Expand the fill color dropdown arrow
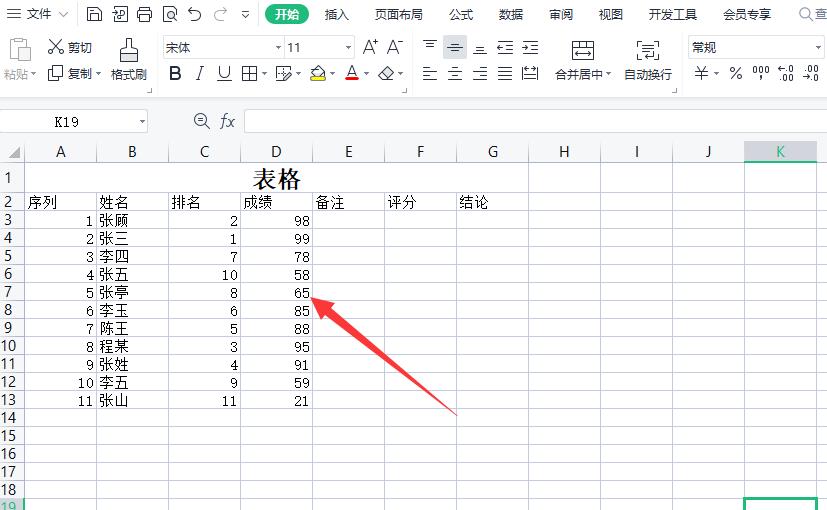The height and width of the screenshot is (510, 827). 332,74
